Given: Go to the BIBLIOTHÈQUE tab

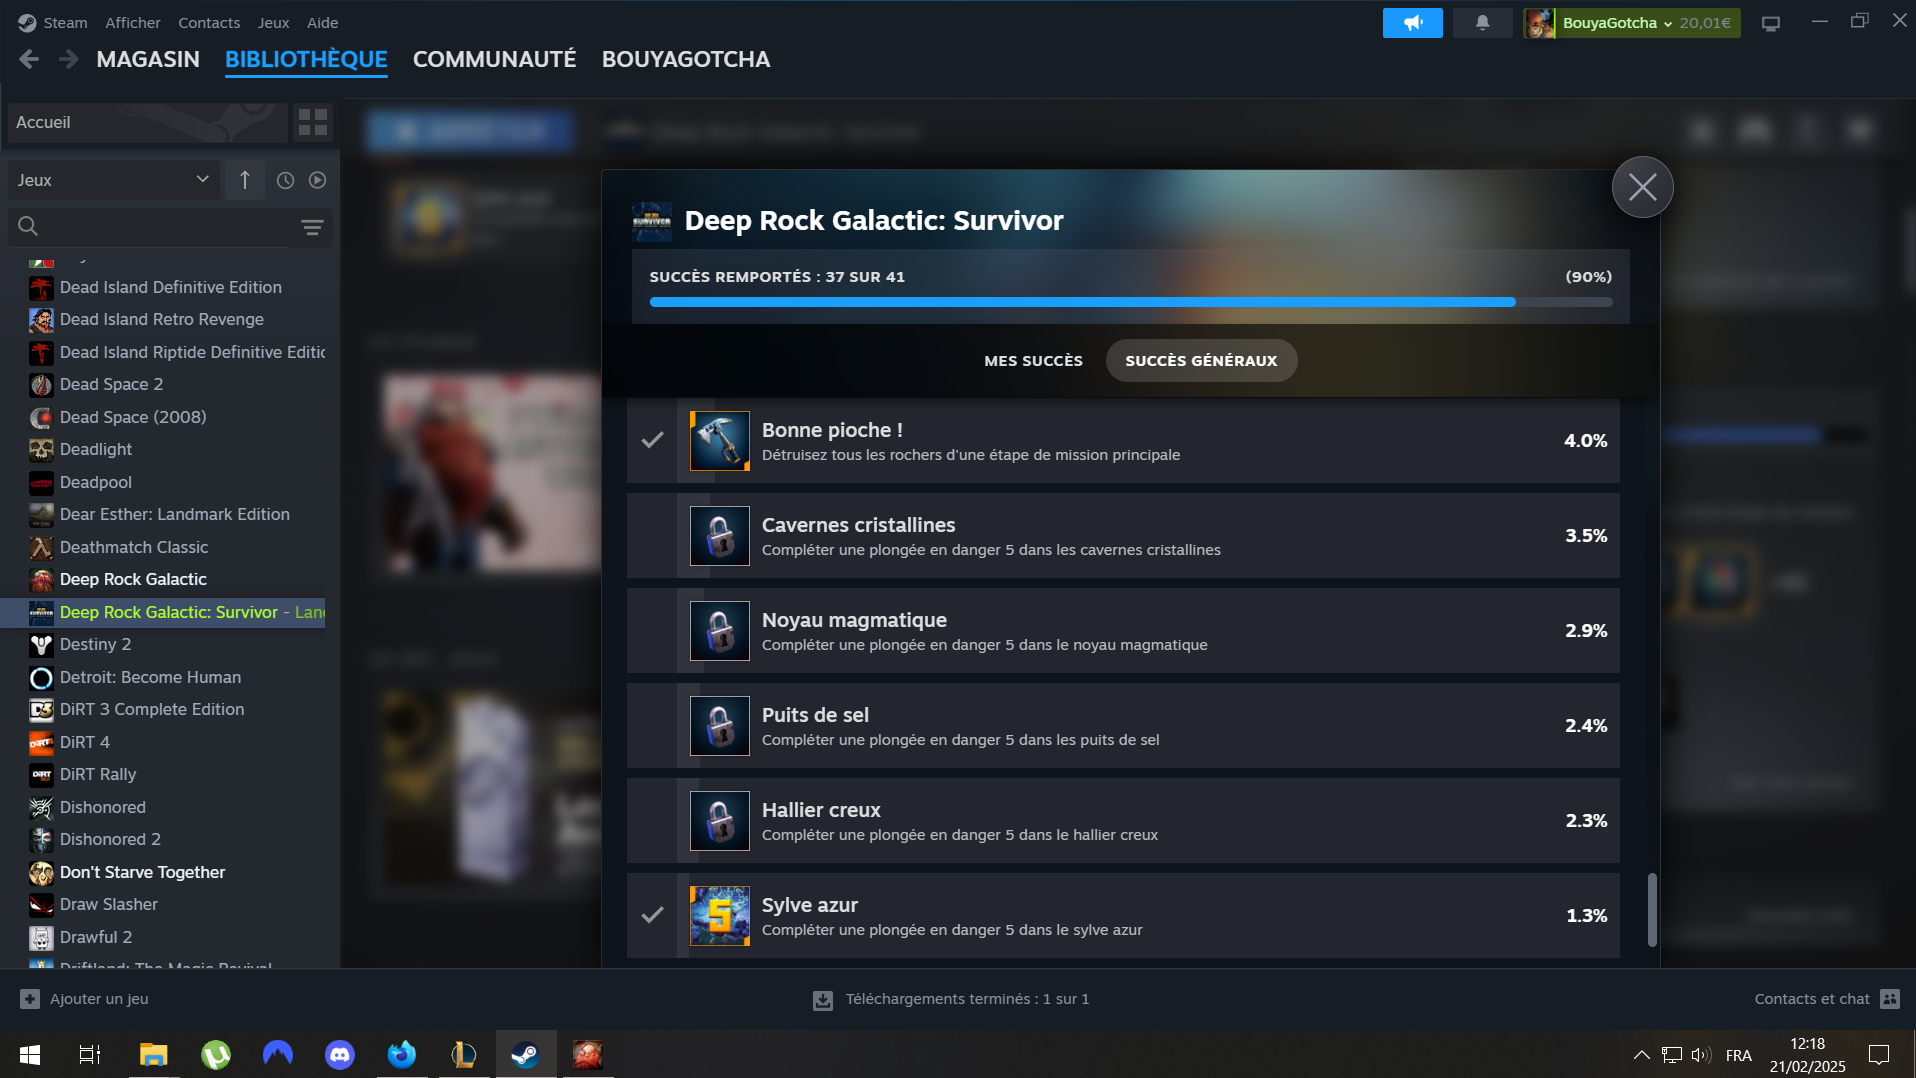Looking at the screenshot, I should tap(306, 60).
